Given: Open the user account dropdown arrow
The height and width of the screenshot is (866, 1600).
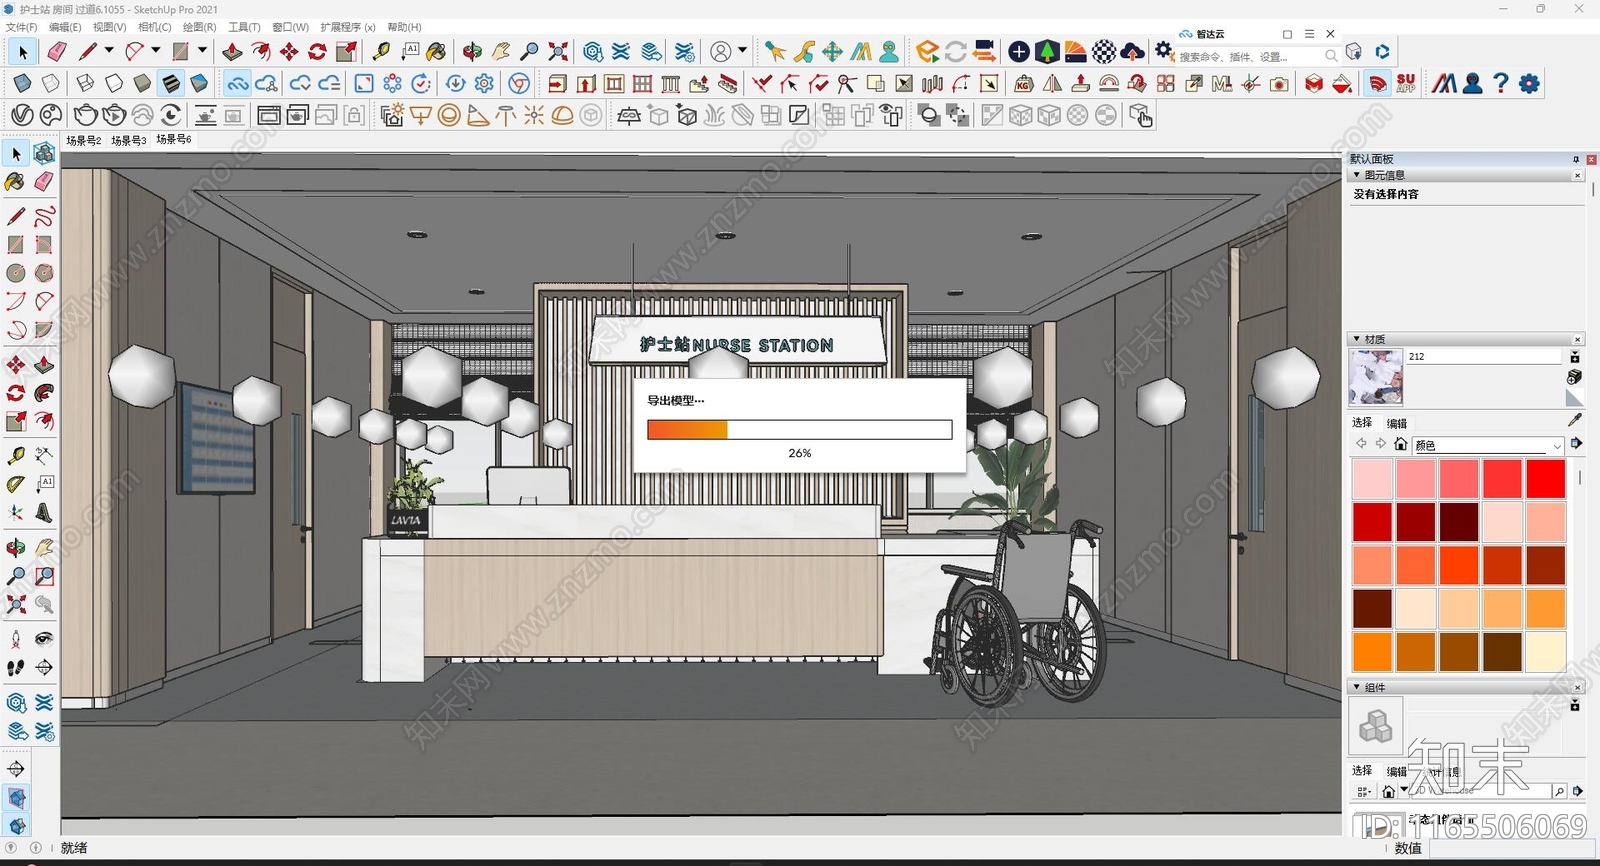Looking at the screenshot, I should pos(742,50).
